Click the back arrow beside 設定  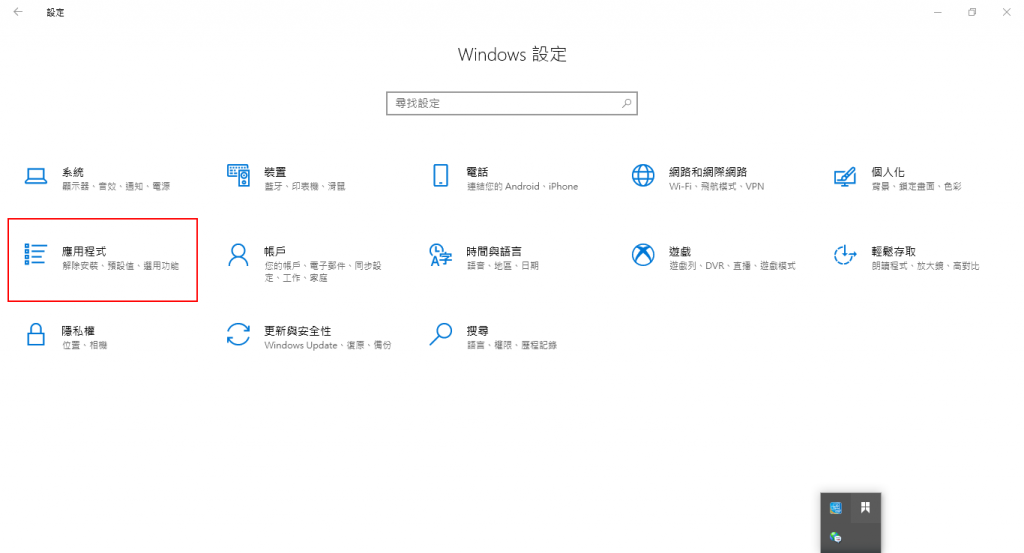(18, 12)
